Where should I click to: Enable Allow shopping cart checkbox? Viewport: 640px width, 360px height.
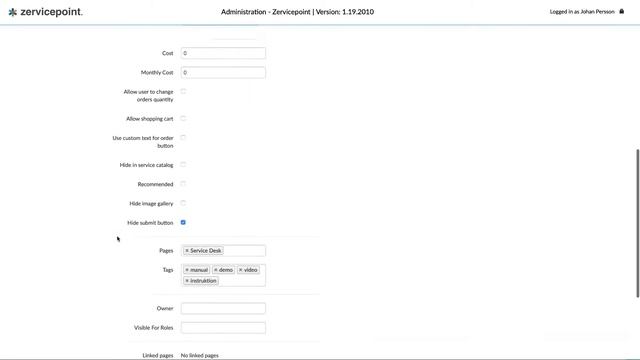pos(183,118)
